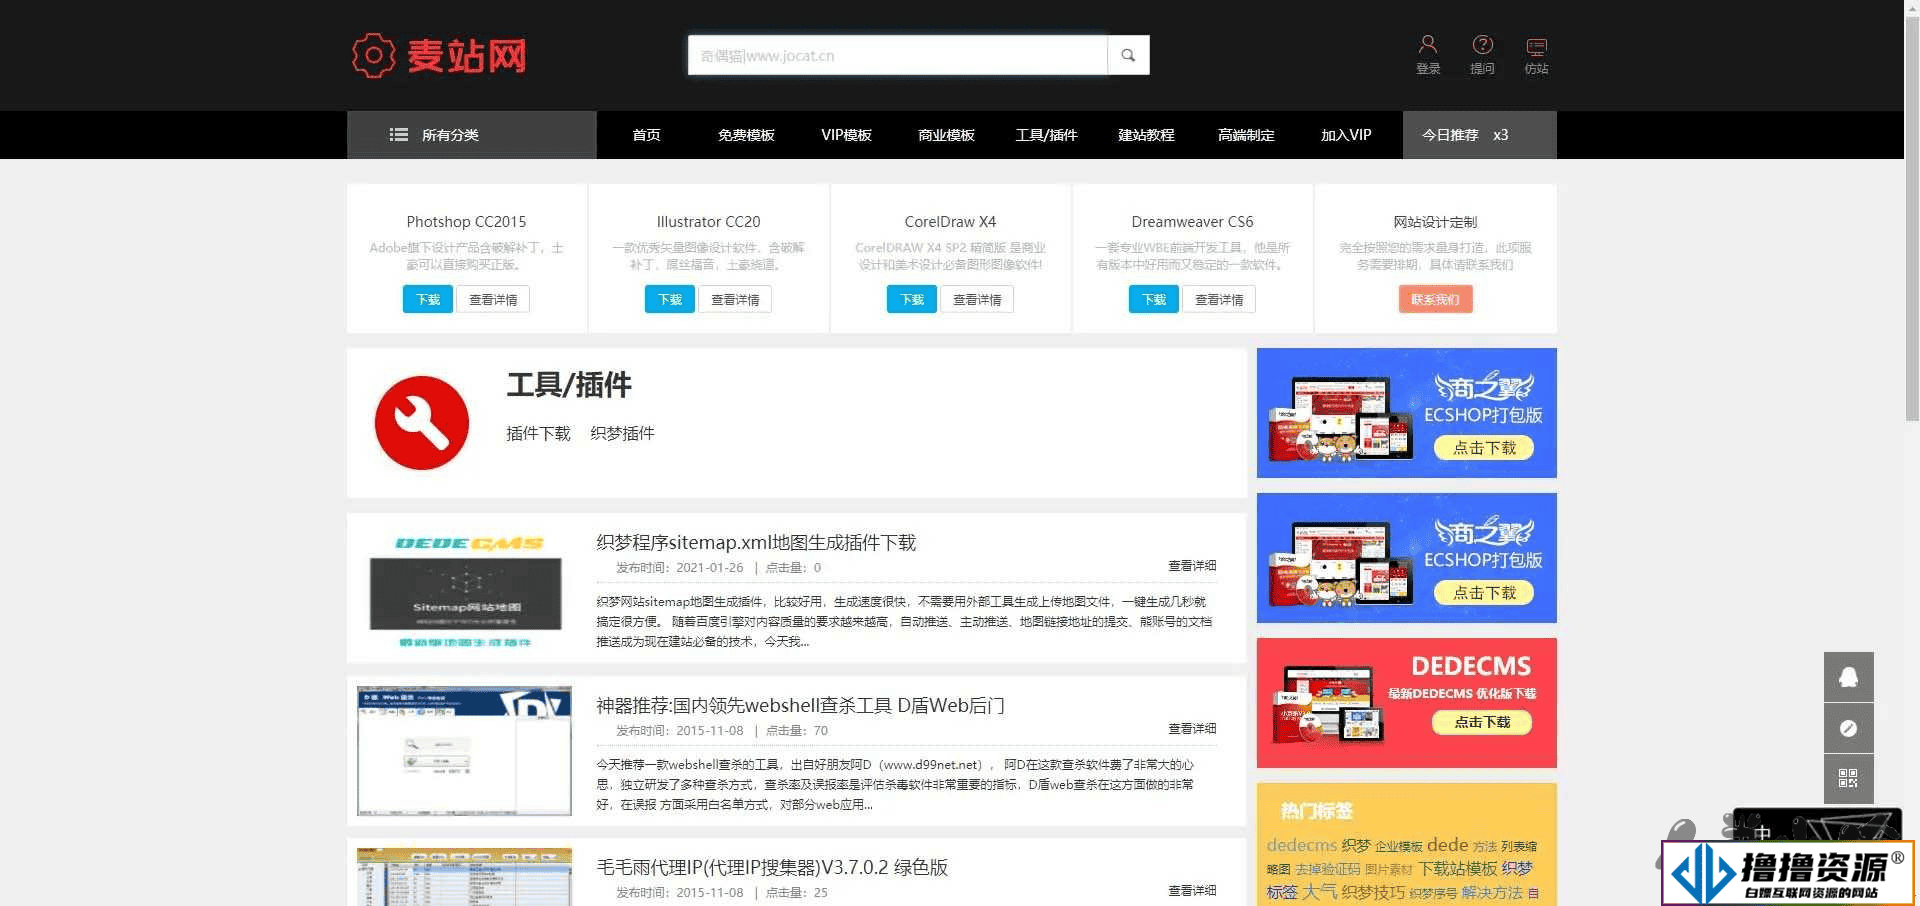Focus the site search input field
This screenshot has height=906, width=1920.
[x=897, y=55]
